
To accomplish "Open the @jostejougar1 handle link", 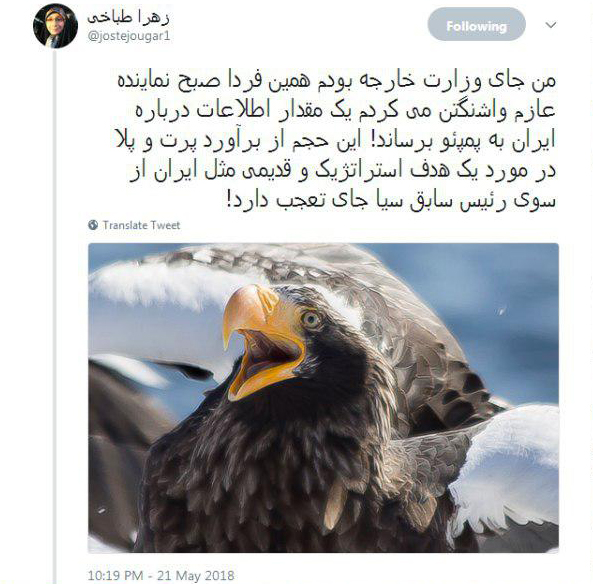I will tap(129, 36).
